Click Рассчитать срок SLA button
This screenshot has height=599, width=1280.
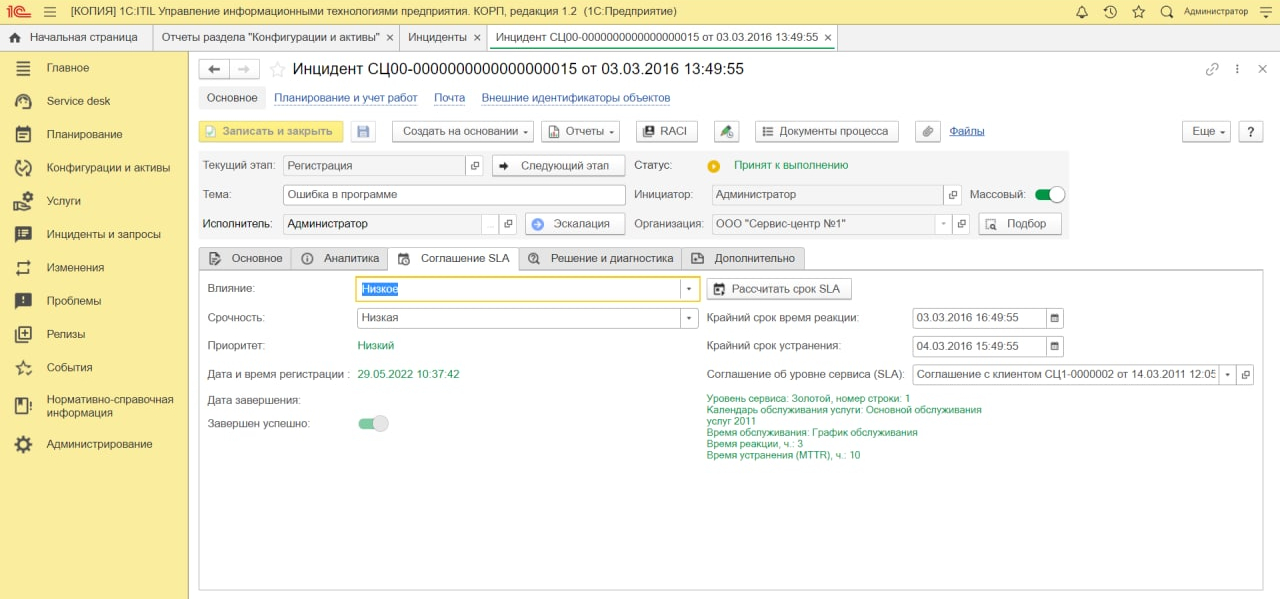pyautogui.click(x=779, y=289)
